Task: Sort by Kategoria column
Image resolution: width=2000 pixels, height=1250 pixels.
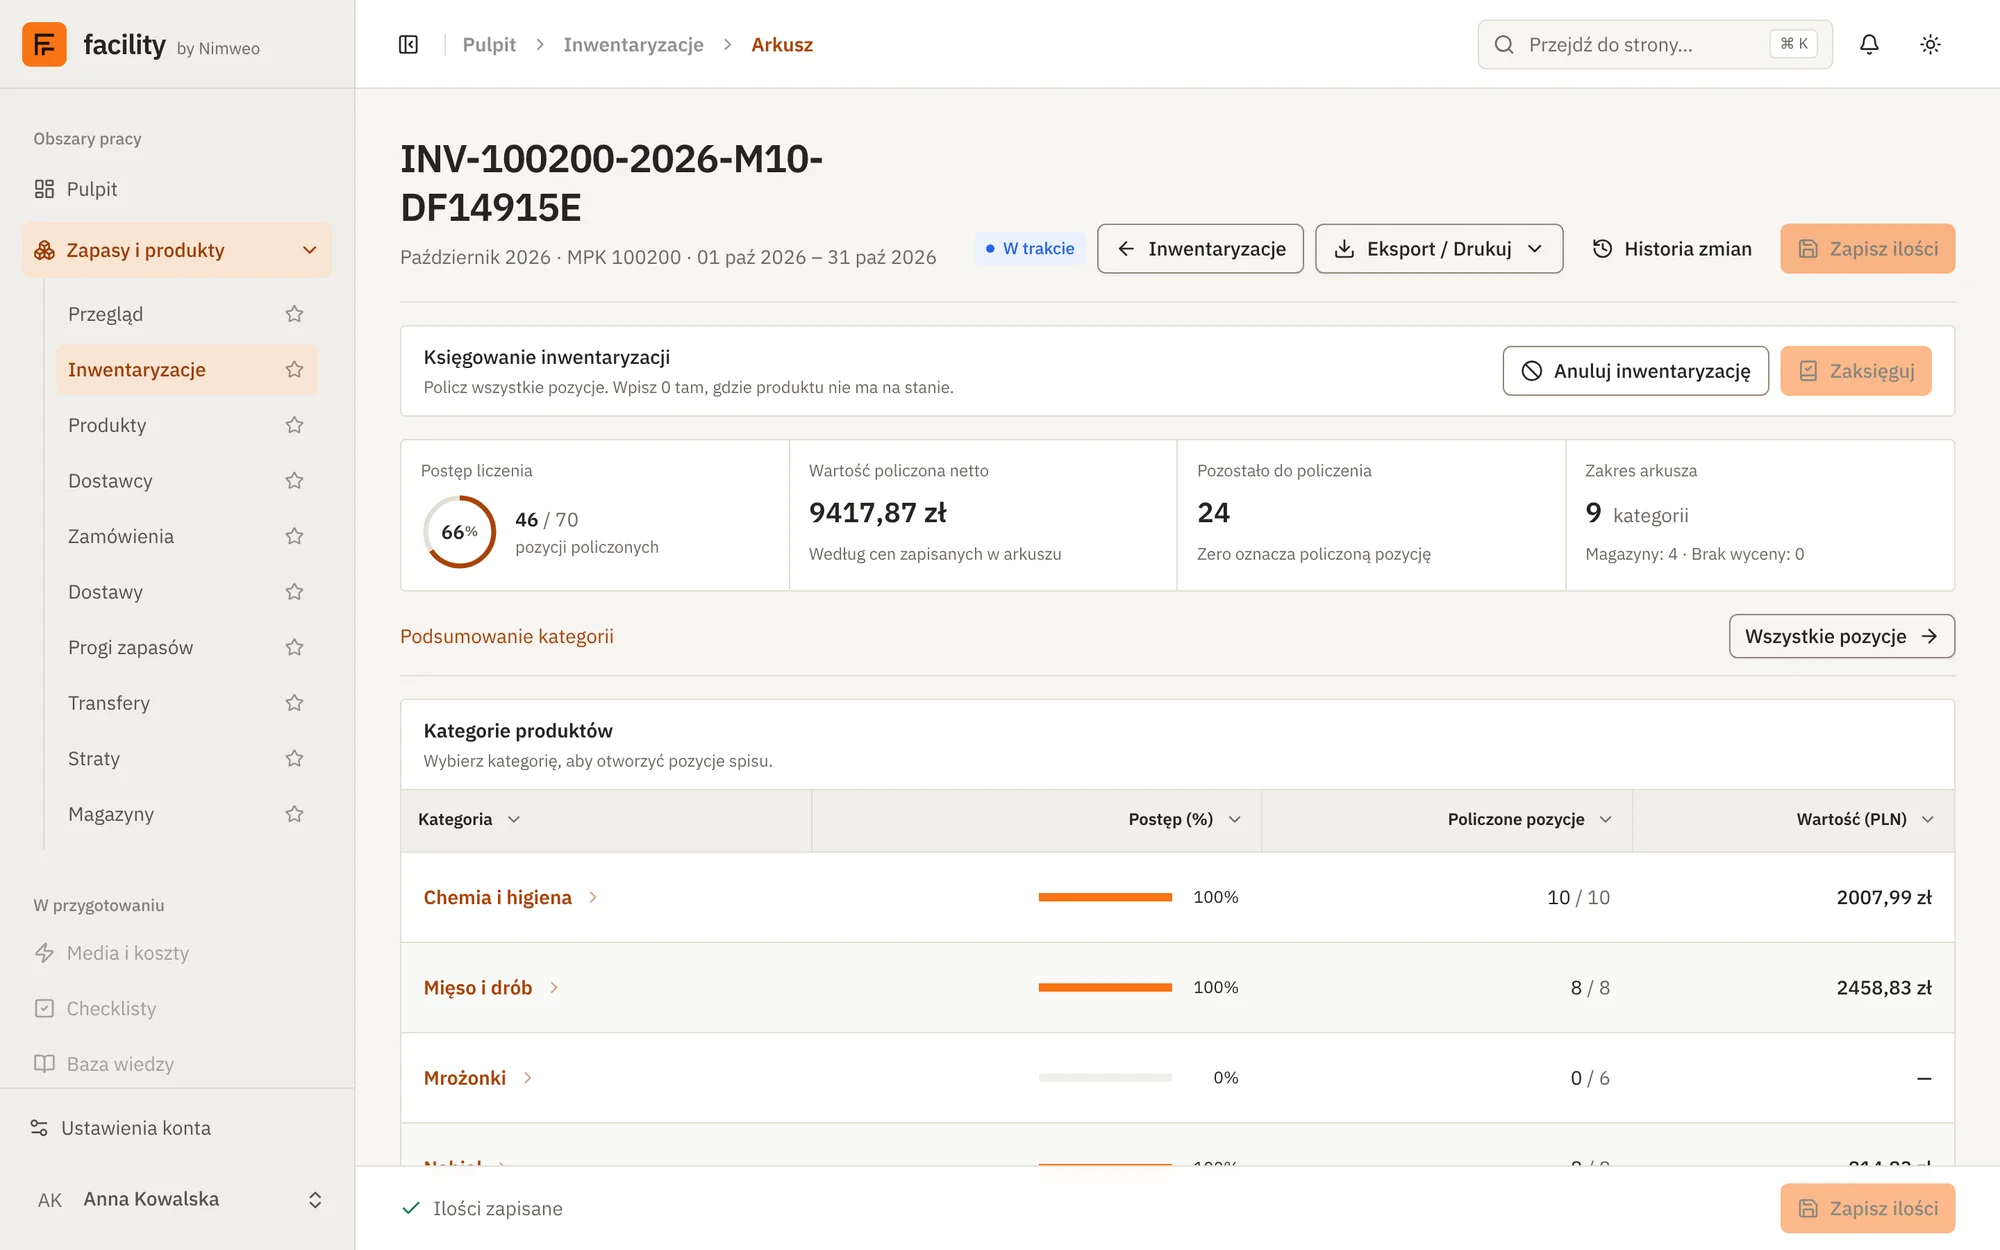Action: coord(469,820)
